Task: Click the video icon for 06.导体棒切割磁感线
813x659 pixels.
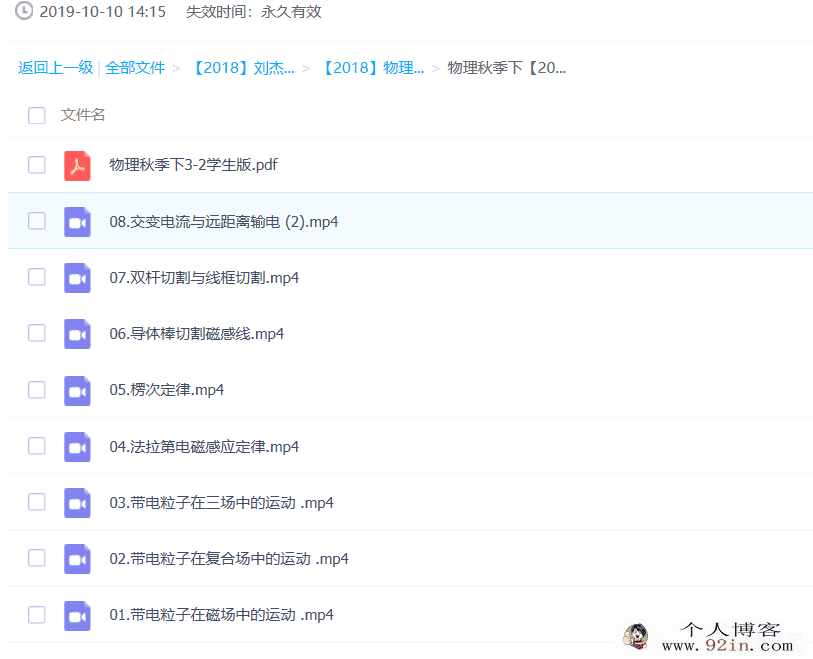Action: [77, 334]
